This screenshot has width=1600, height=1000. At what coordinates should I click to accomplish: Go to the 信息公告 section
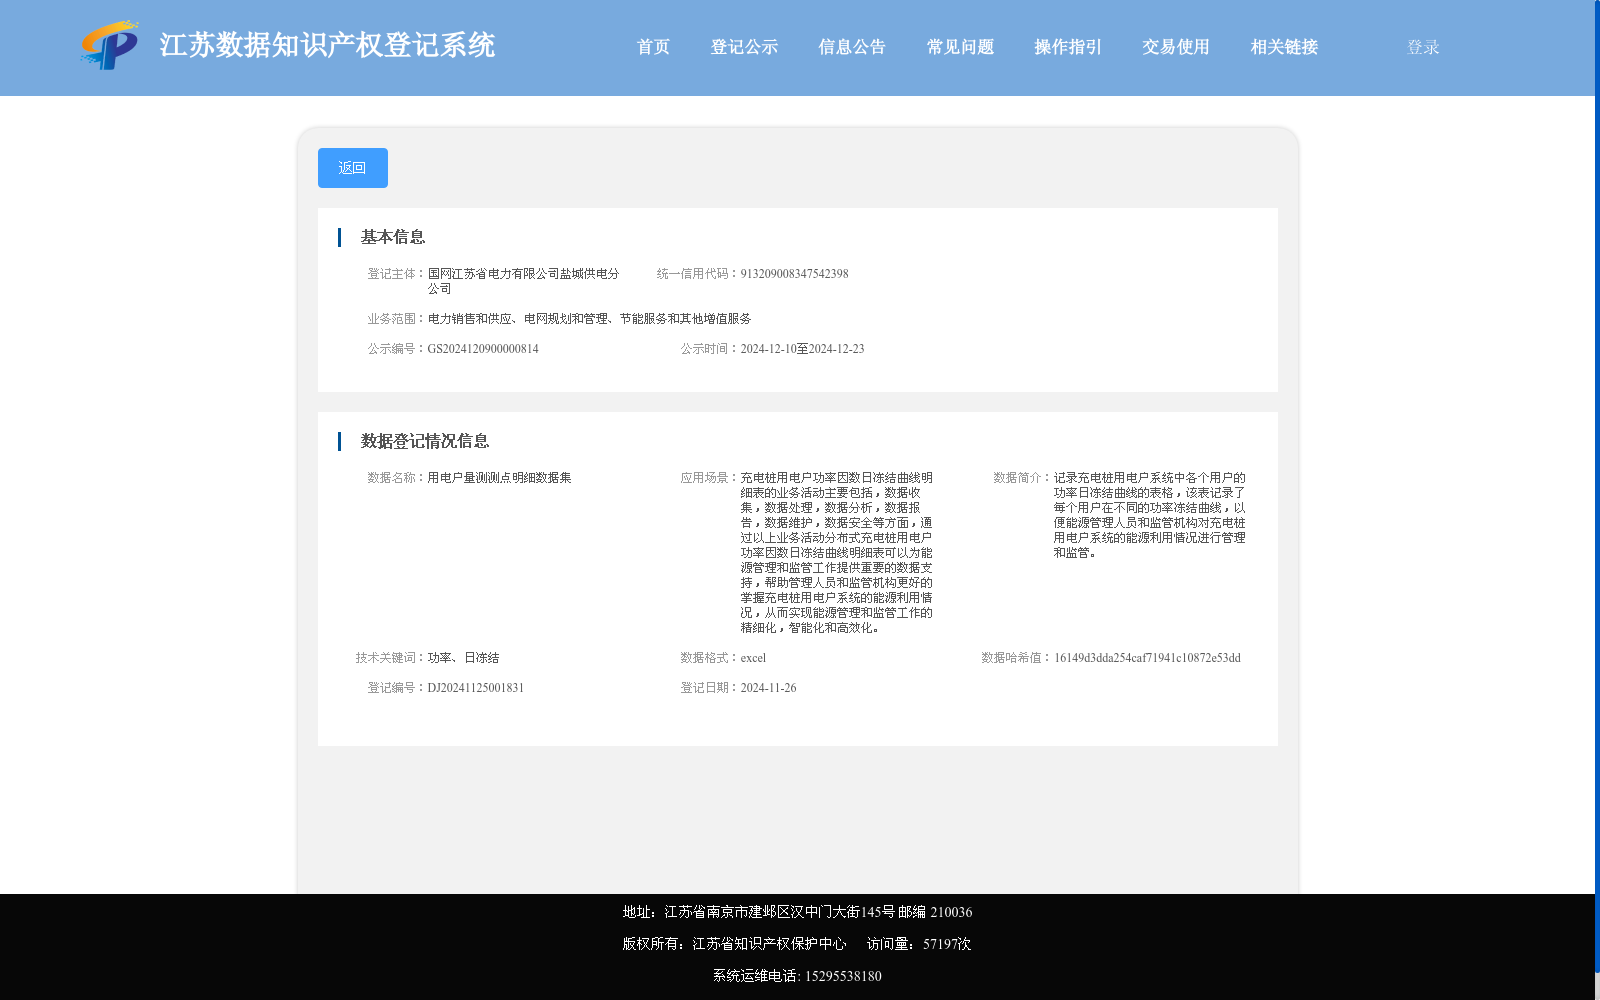pos(852,47)
